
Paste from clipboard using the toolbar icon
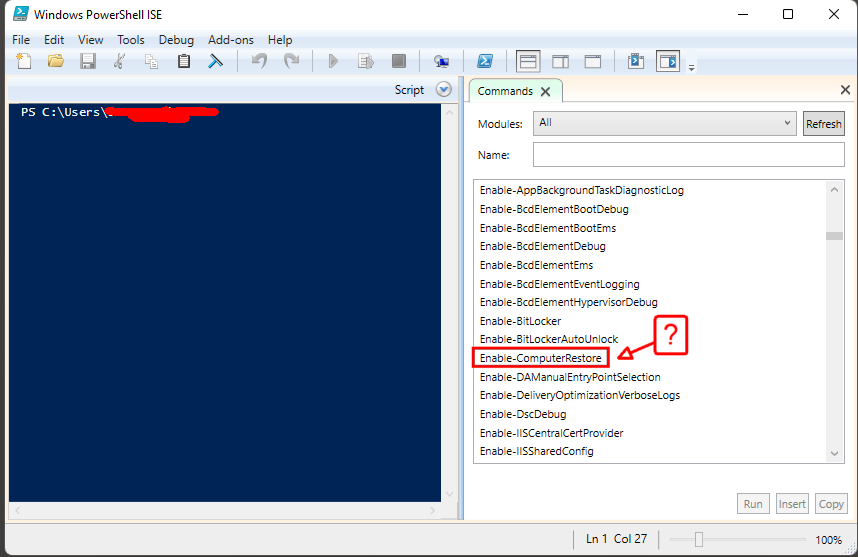(x=184, y=61)
